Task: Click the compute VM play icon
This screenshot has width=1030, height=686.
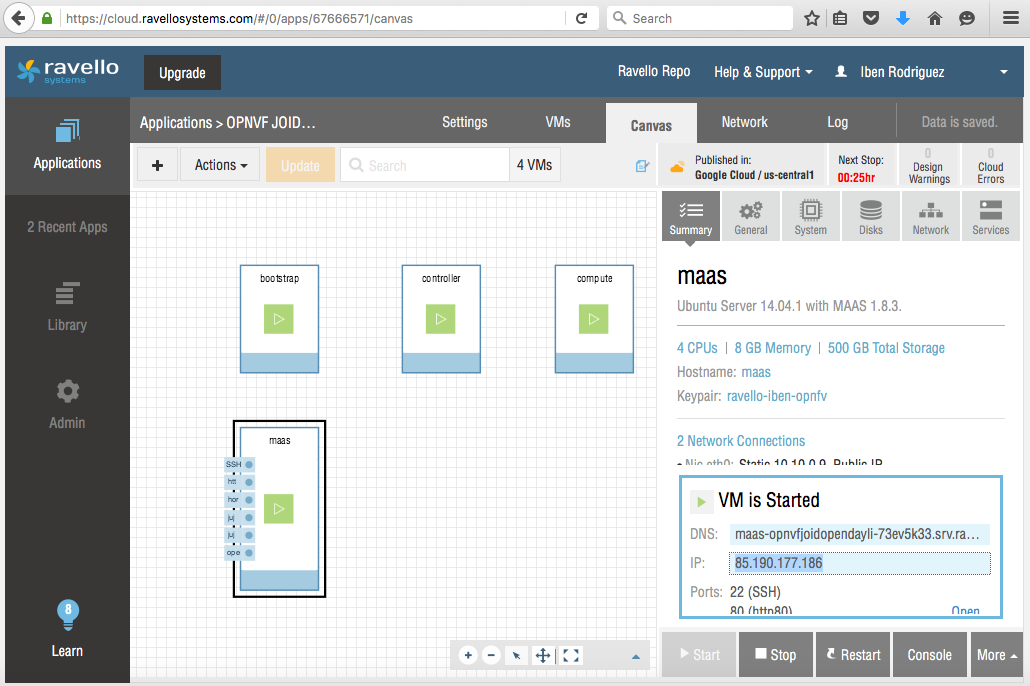Action: [593, 319]
